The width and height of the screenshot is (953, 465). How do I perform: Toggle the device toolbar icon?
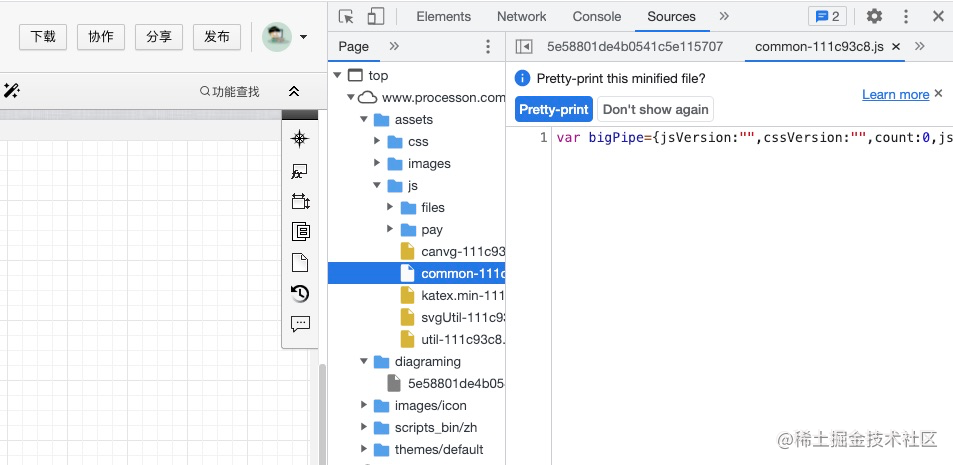click(376, 16)
